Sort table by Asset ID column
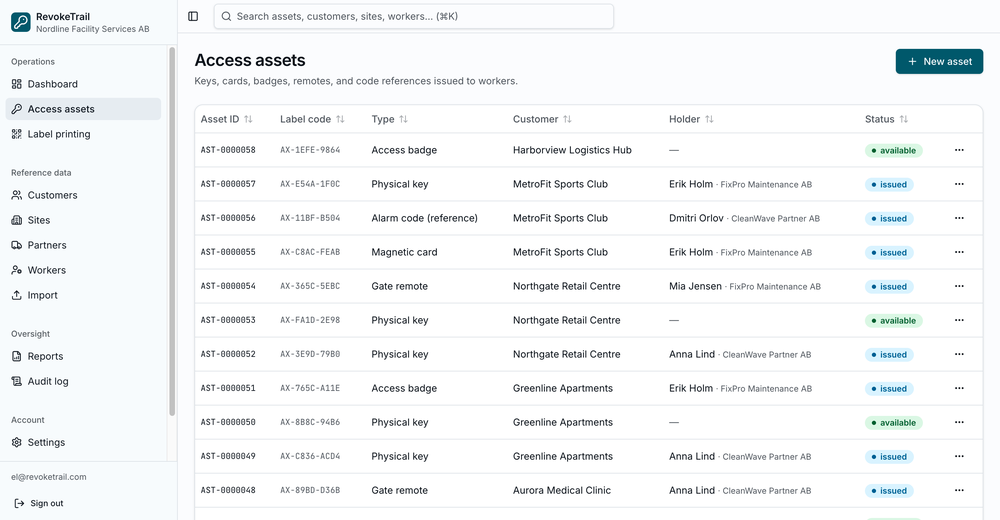 (226, 119)
